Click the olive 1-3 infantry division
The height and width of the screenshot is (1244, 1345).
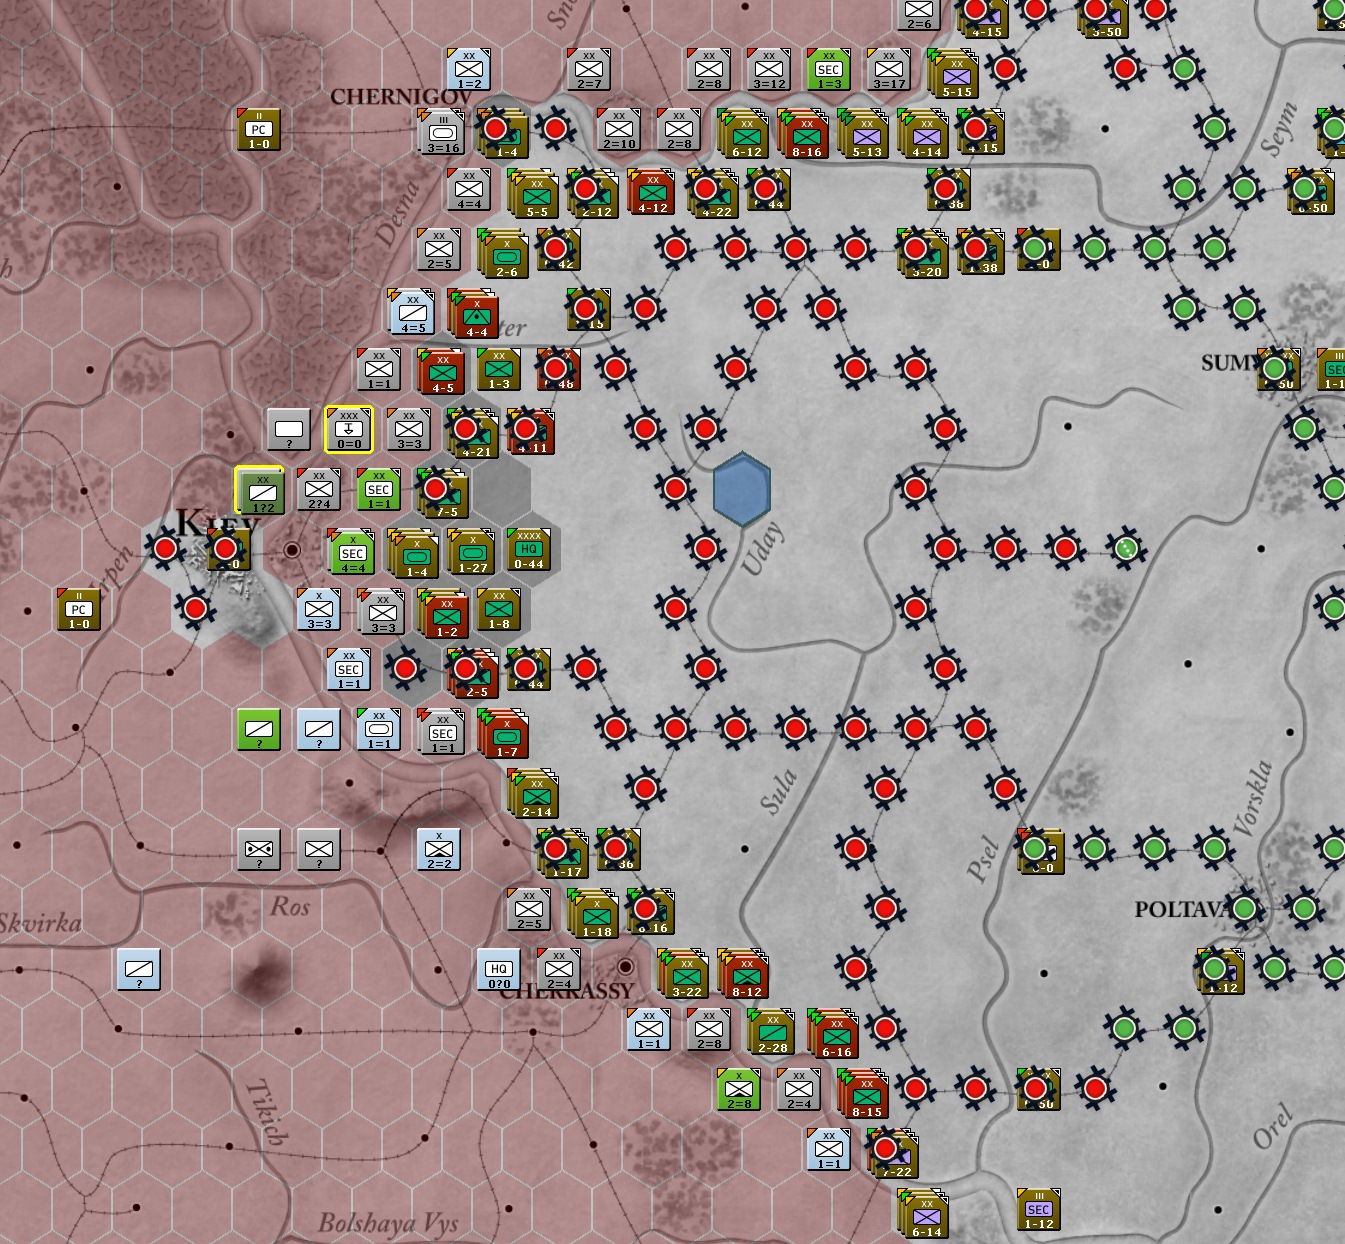pyautogui.click(x=499, y=369)
